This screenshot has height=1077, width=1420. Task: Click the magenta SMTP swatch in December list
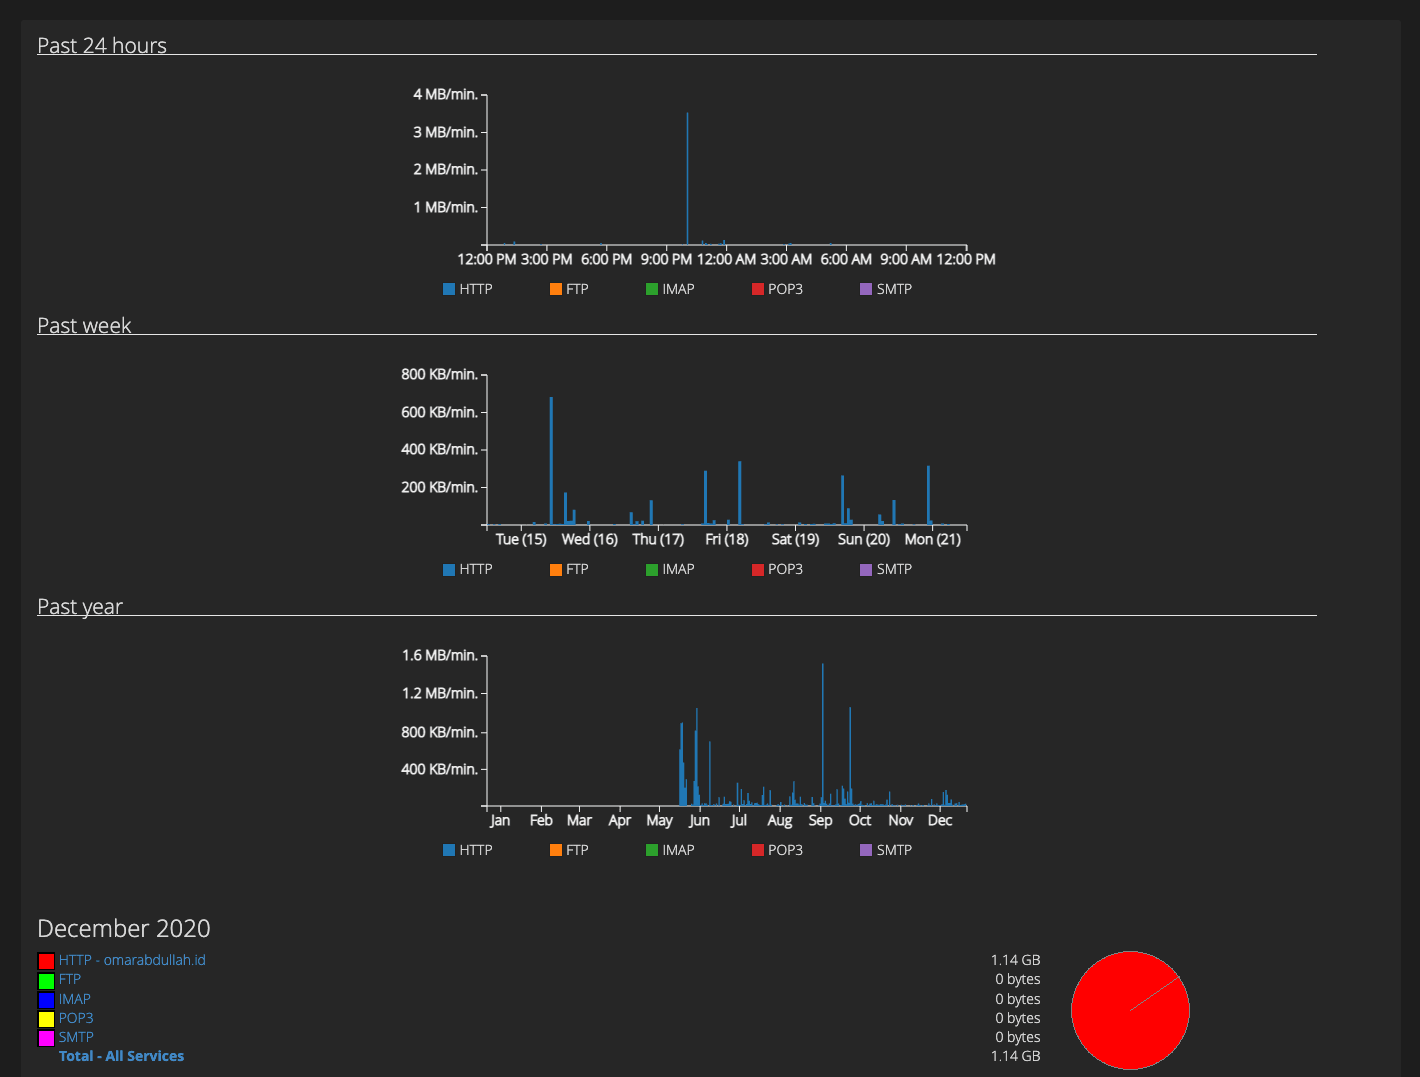click(x=46, y=1038)
